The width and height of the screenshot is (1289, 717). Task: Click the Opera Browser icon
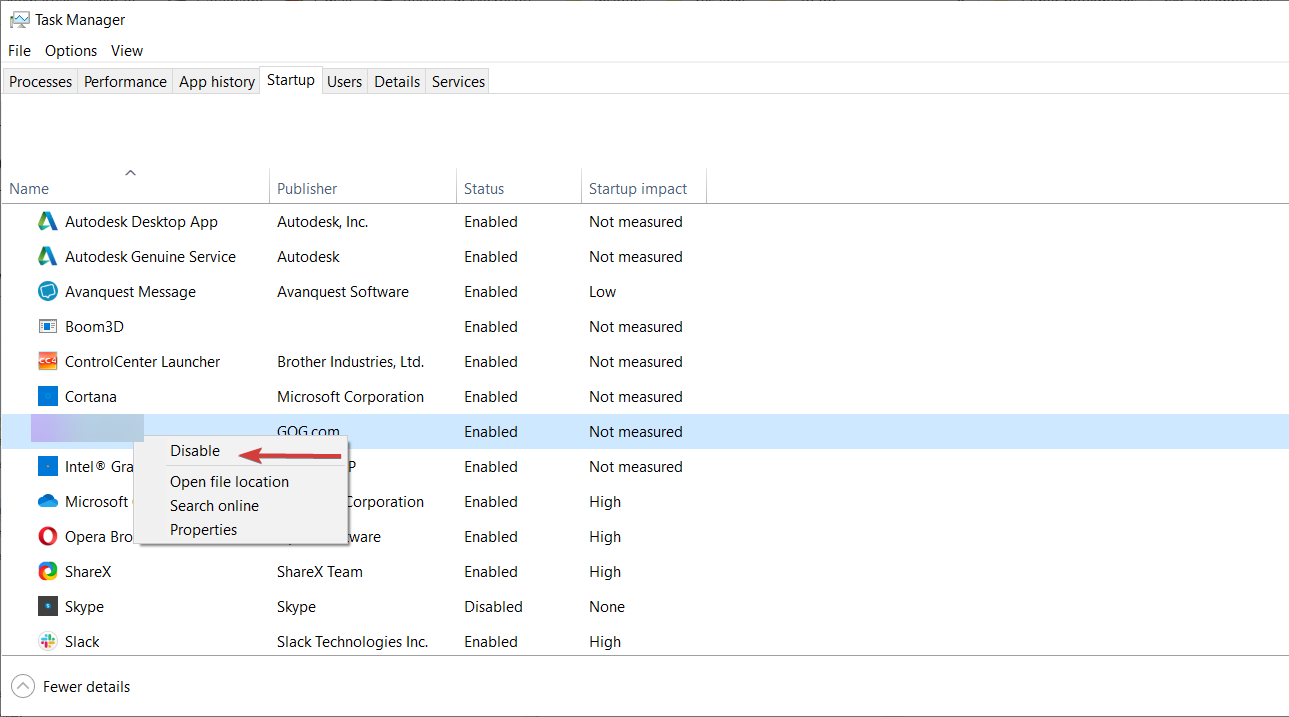47,537
